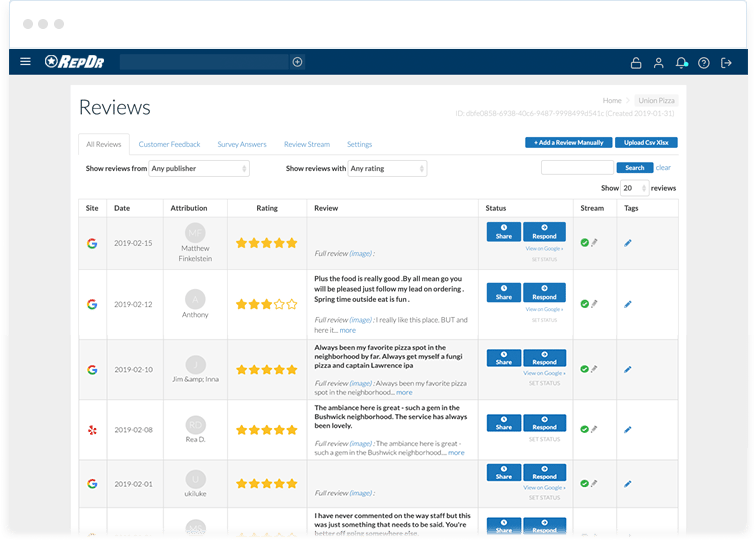Open notifications bell
This screenshot has width=755, height=540.
coord(681,63)
